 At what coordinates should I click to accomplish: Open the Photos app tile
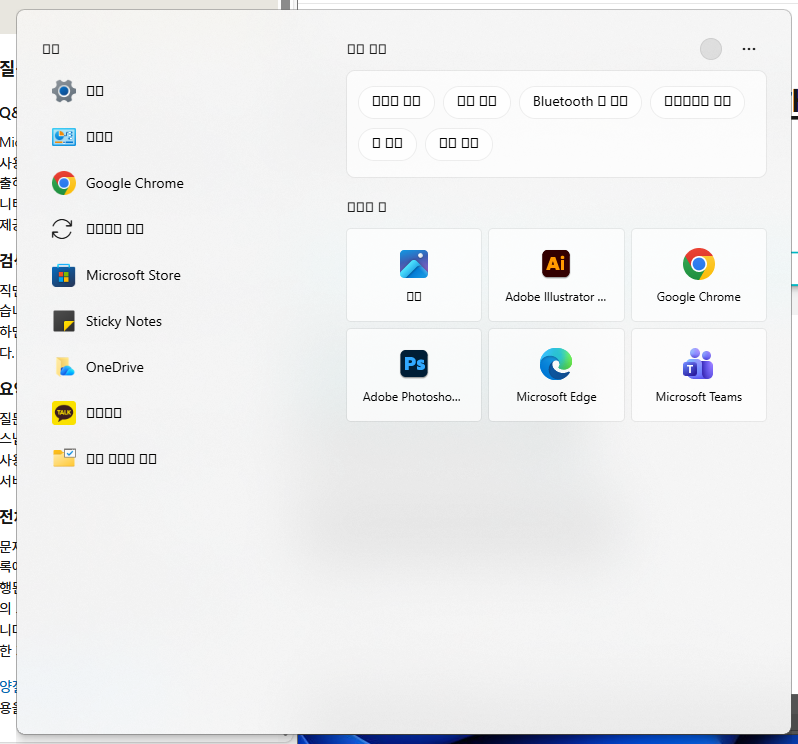(x=414, y=275)
